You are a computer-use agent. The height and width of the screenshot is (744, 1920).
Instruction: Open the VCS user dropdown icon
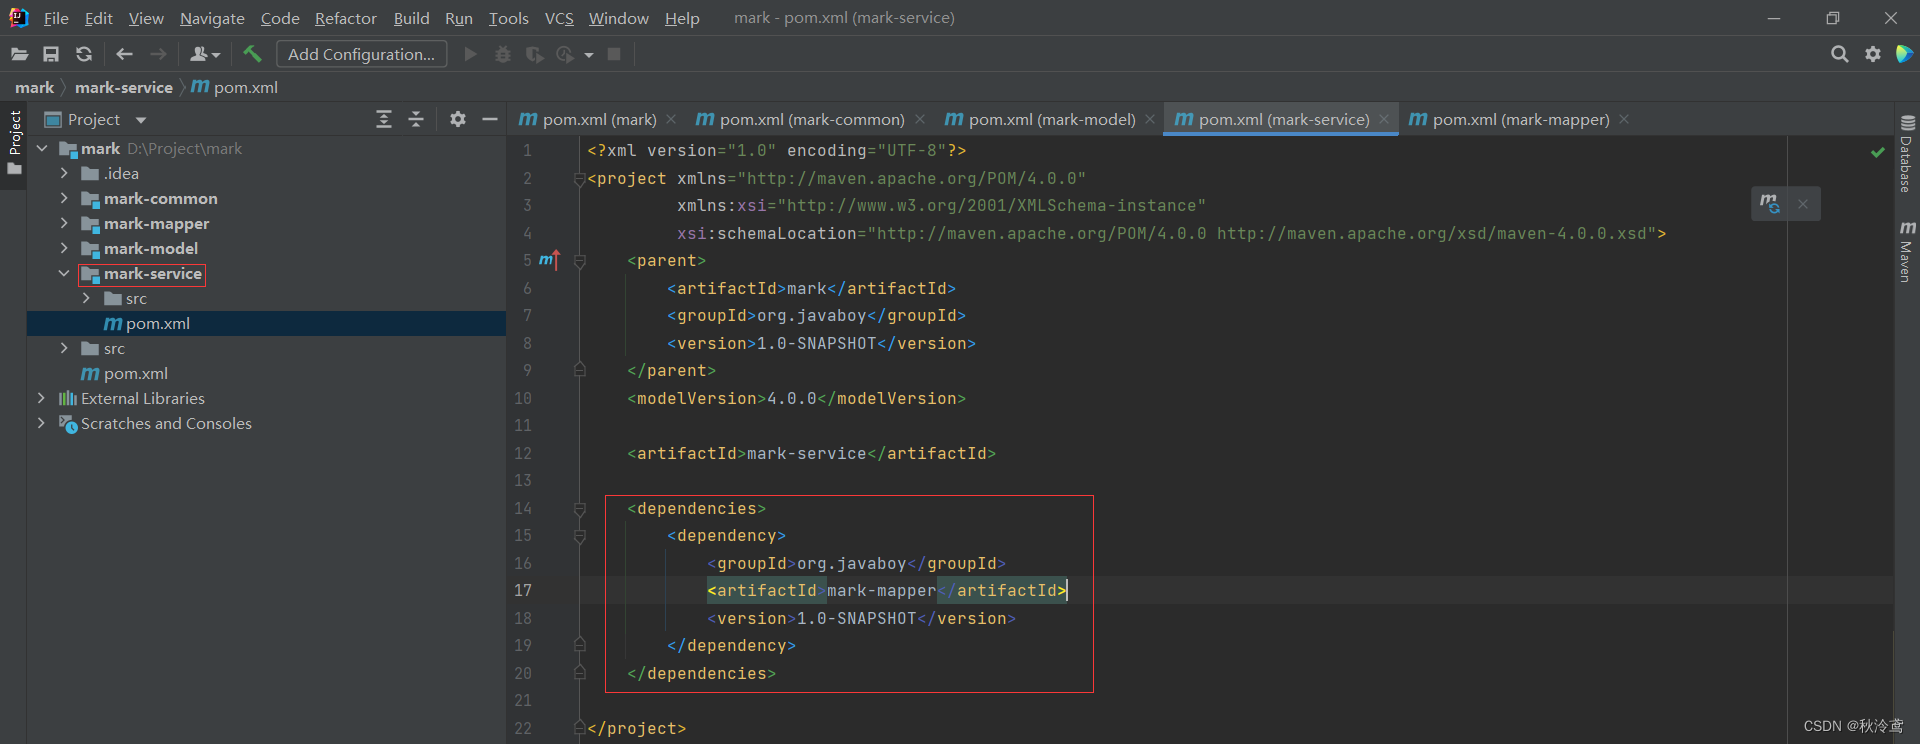tap(205, 54)
